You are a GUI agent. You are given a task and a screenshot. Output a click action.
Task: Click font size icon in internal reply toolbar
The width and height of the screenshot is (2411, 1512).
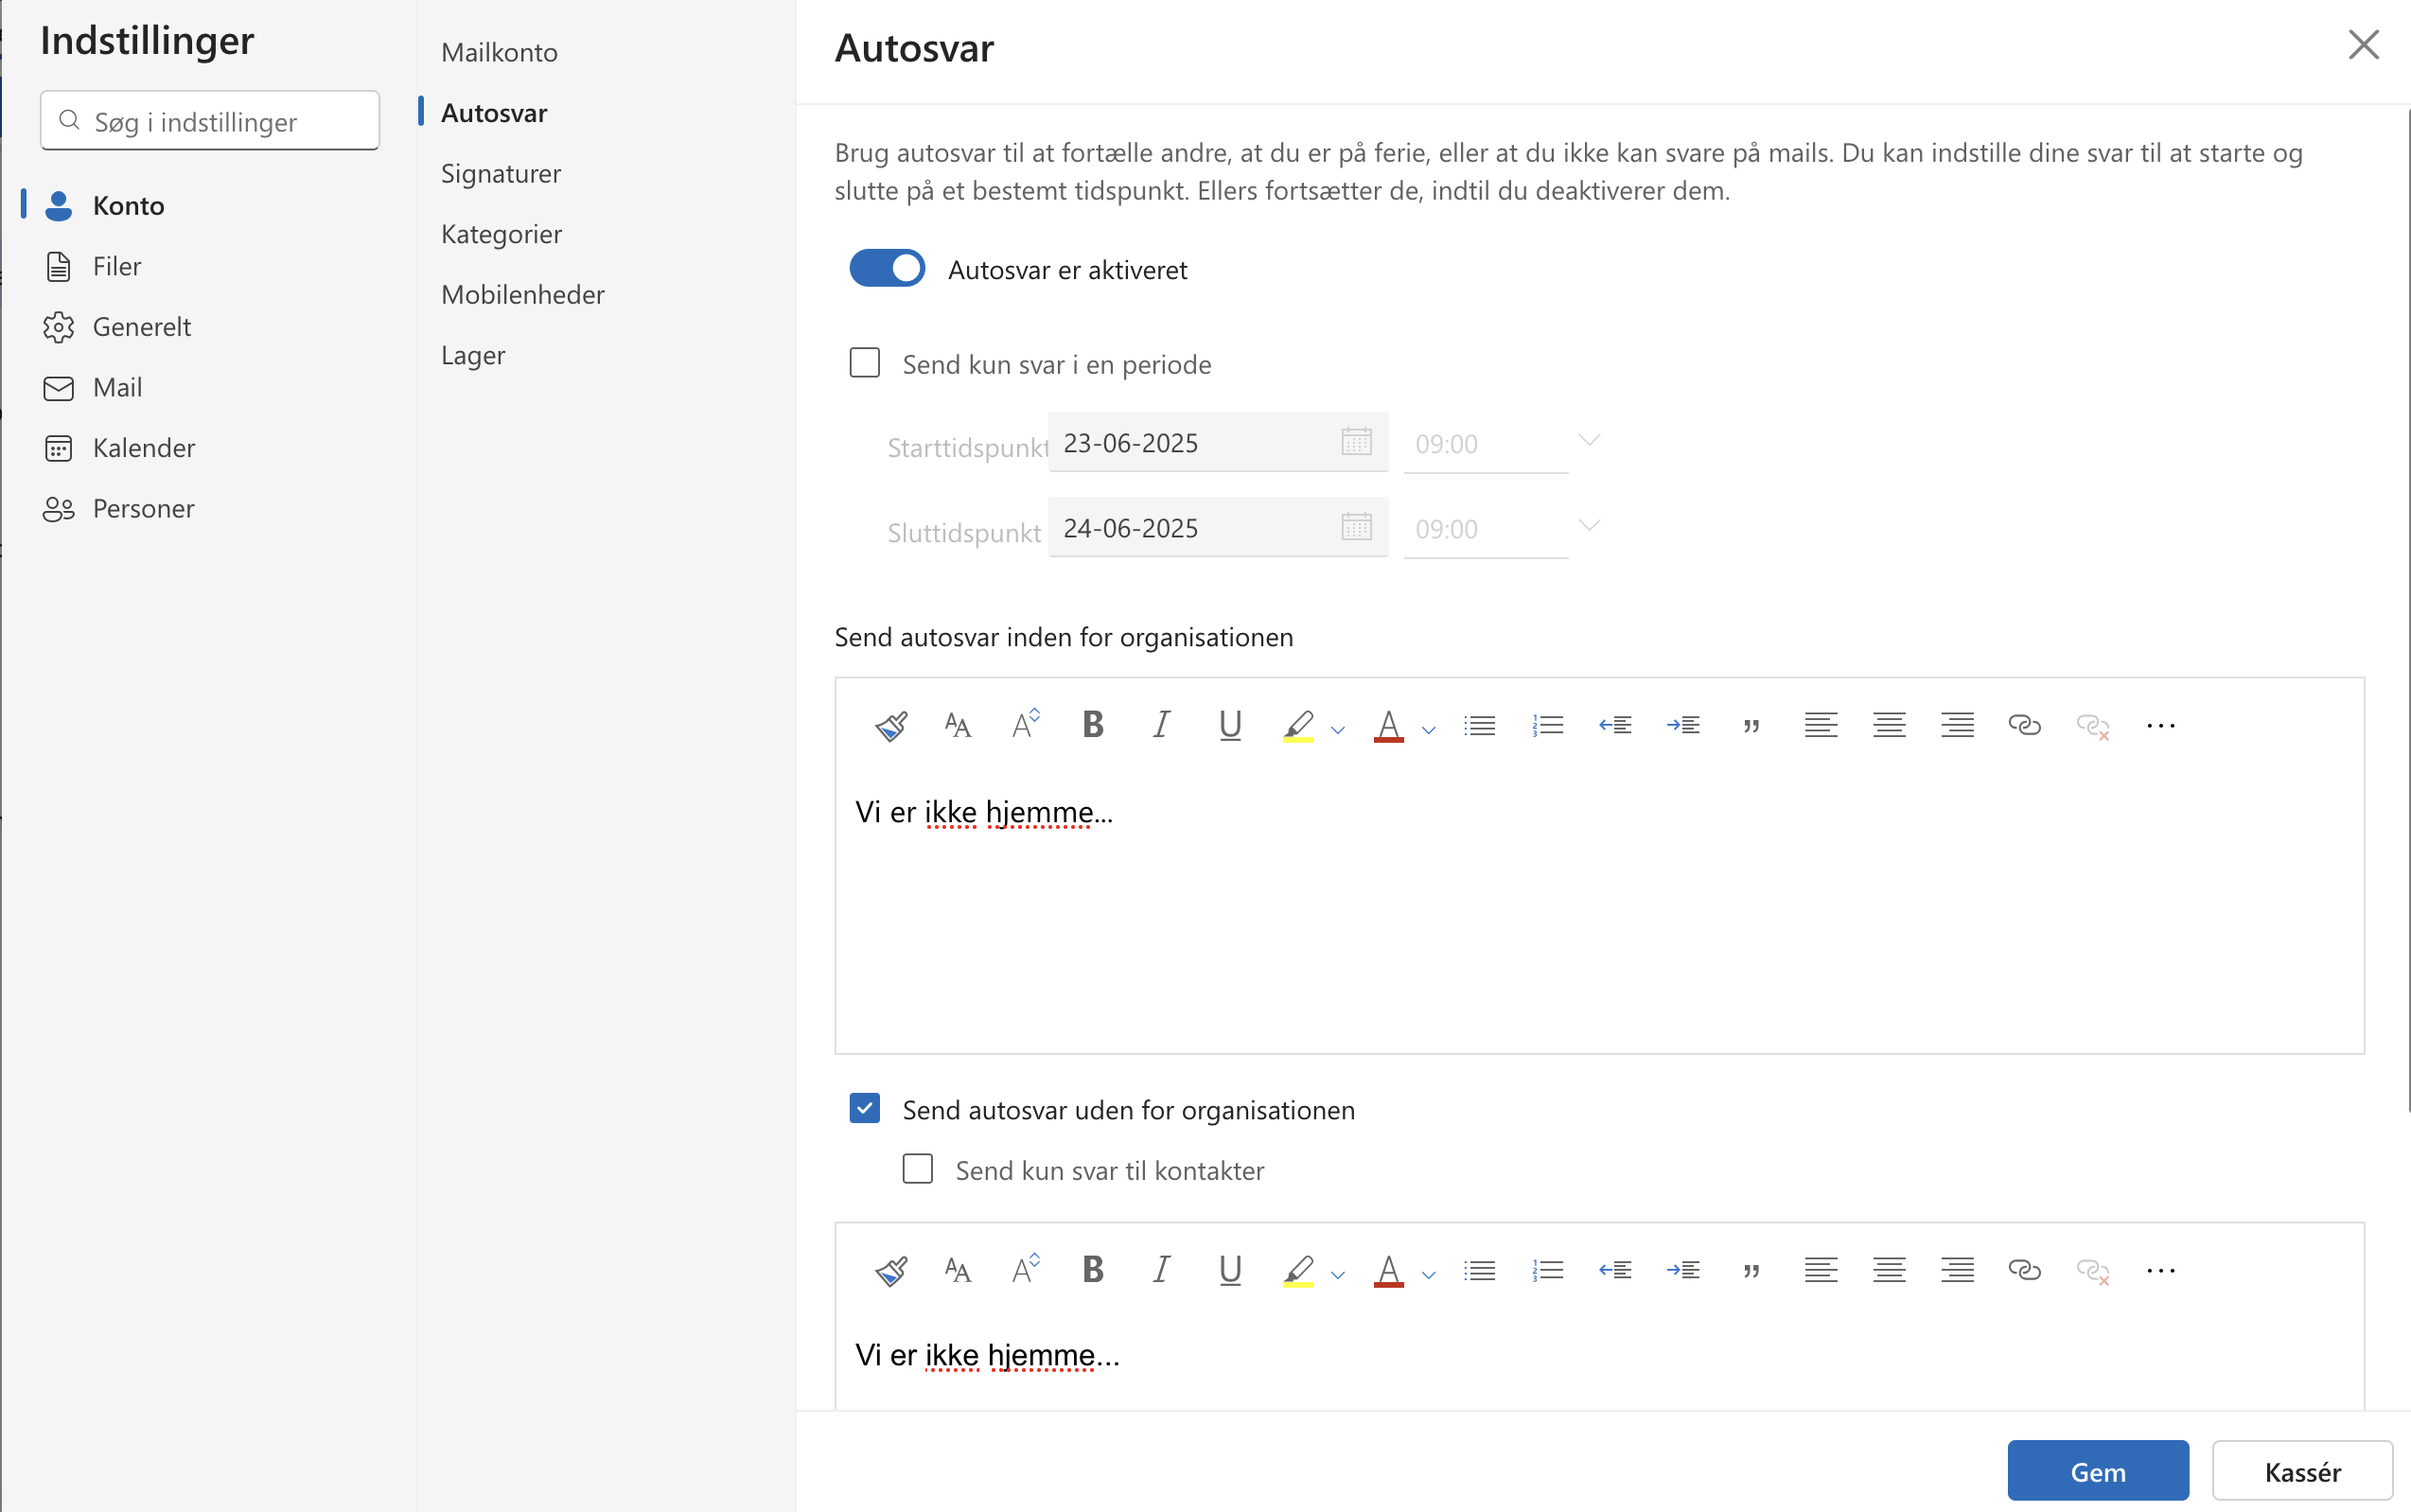click(957, 725)
